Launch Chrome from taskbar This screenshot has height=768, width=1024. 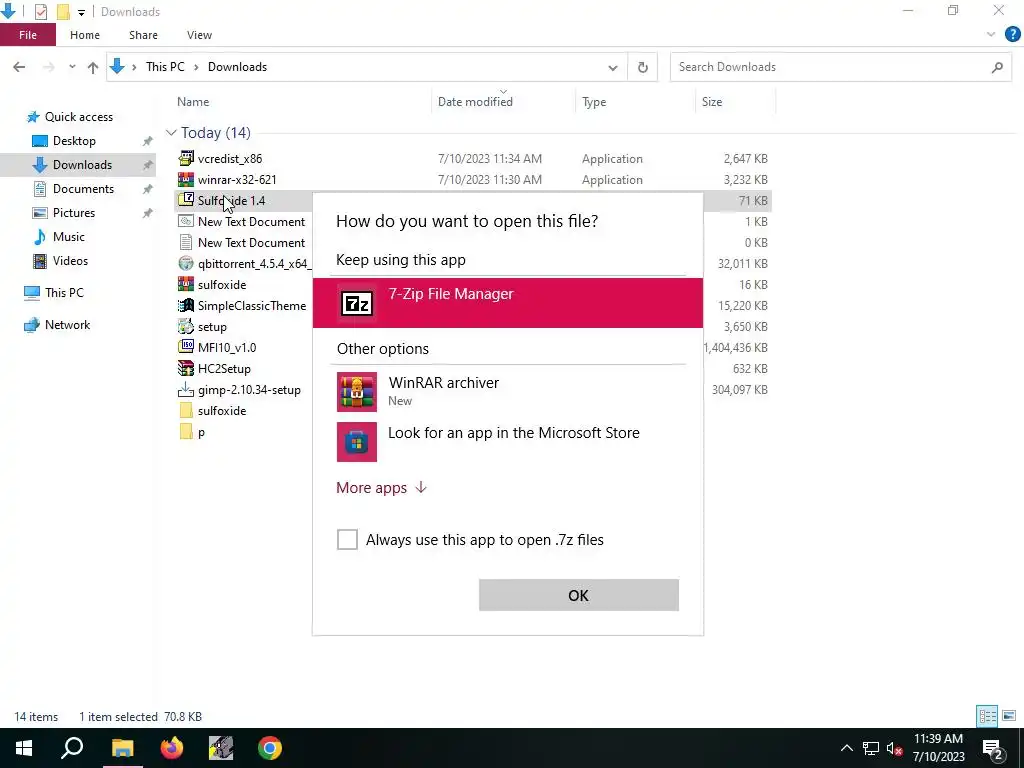(x=269, y=748)
